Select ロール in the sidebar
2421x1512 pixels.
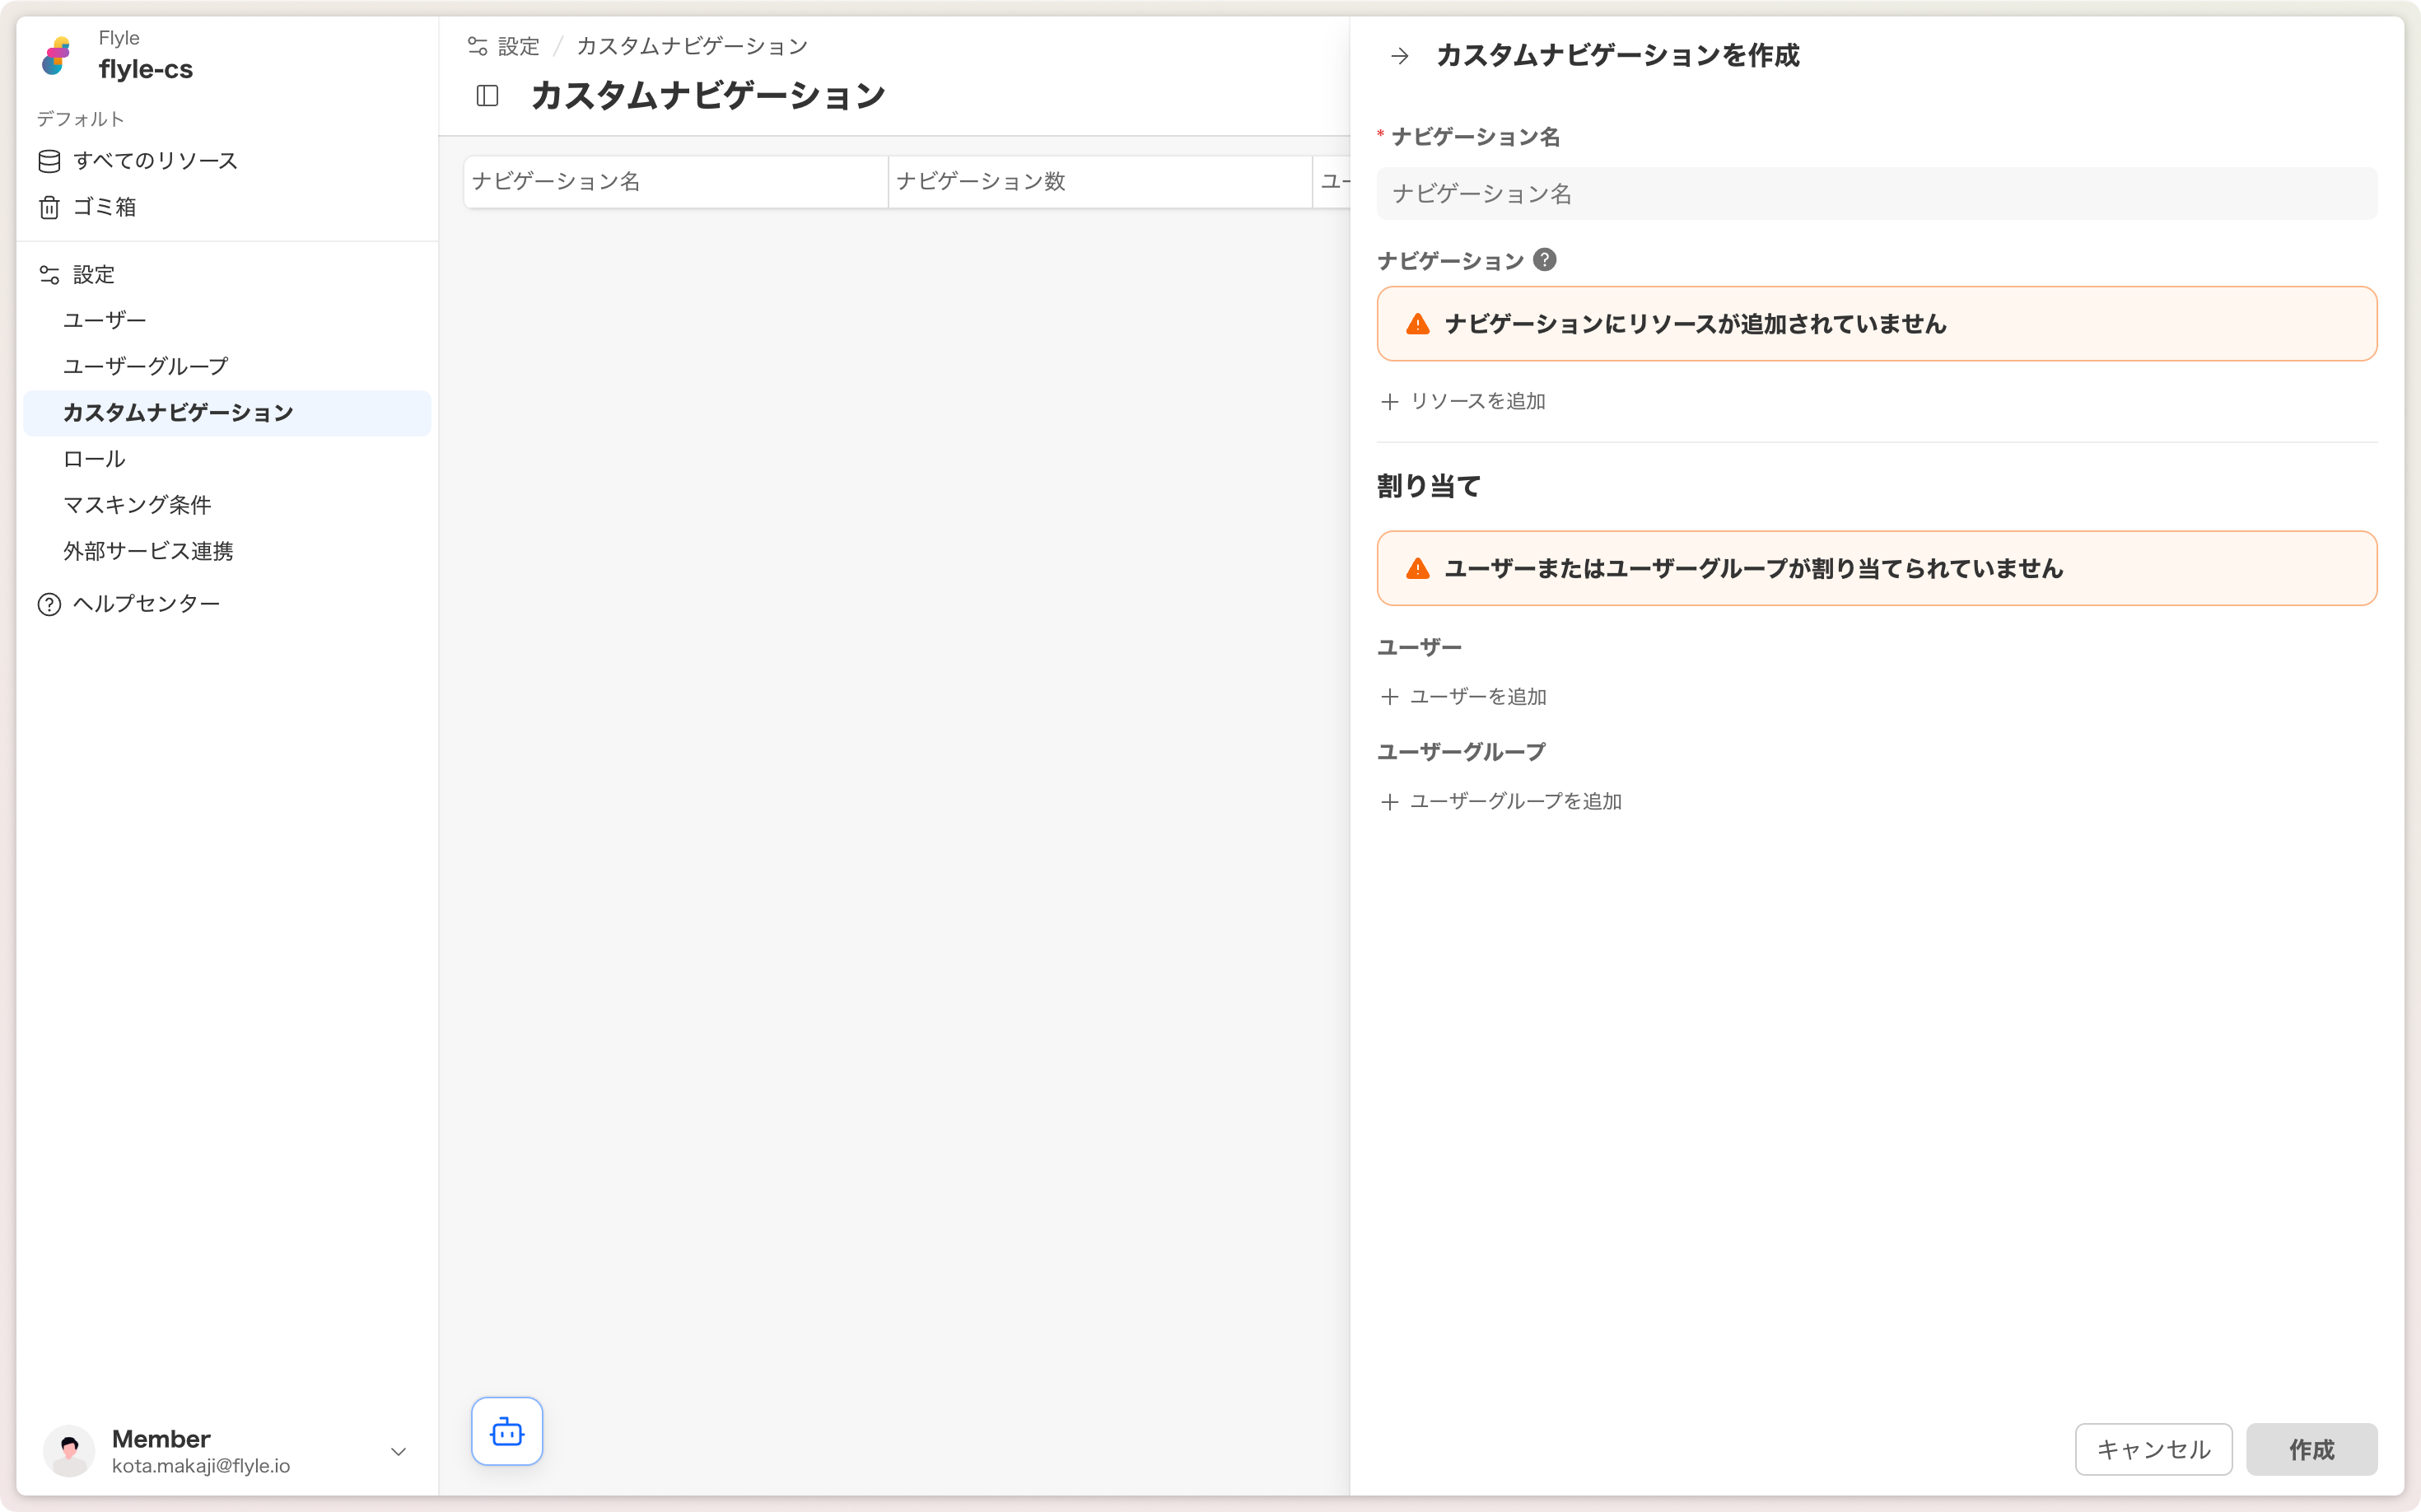[94, 459]
